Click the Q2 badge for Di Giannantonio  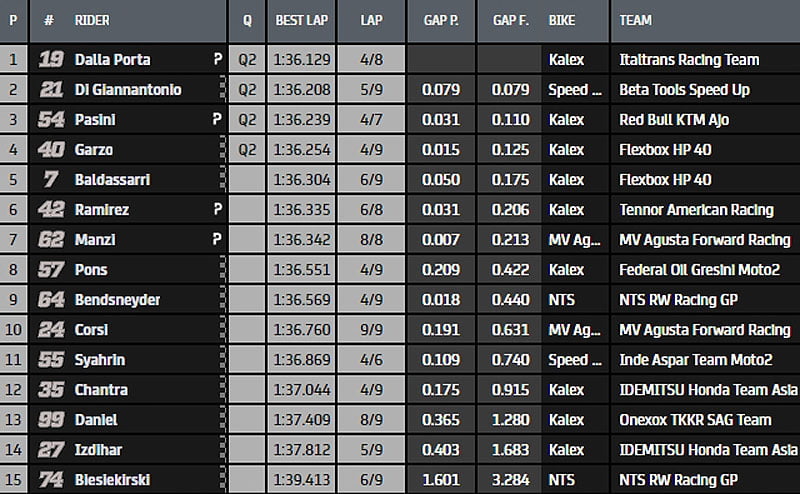pyautogui.click(x=248, y=90)
